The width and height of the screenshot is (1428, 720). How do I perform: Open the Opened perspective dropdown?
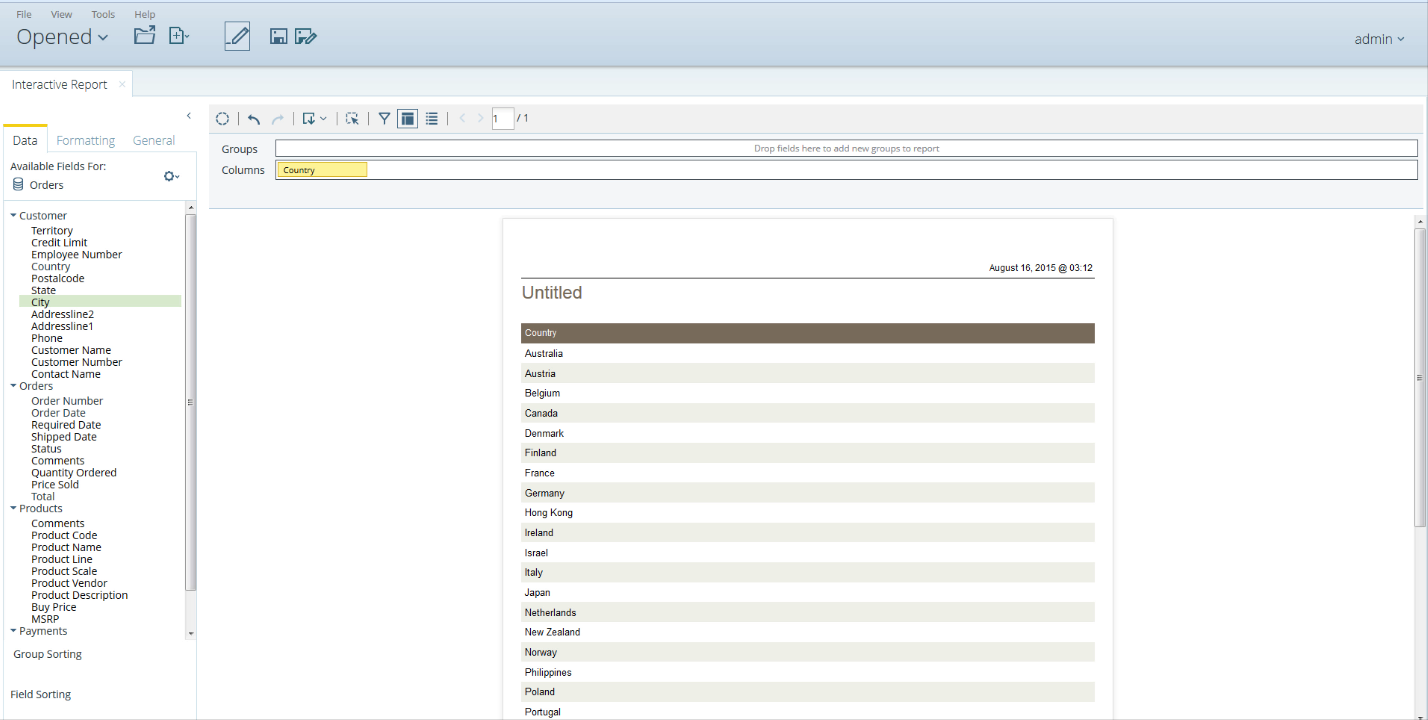point(62,37)
